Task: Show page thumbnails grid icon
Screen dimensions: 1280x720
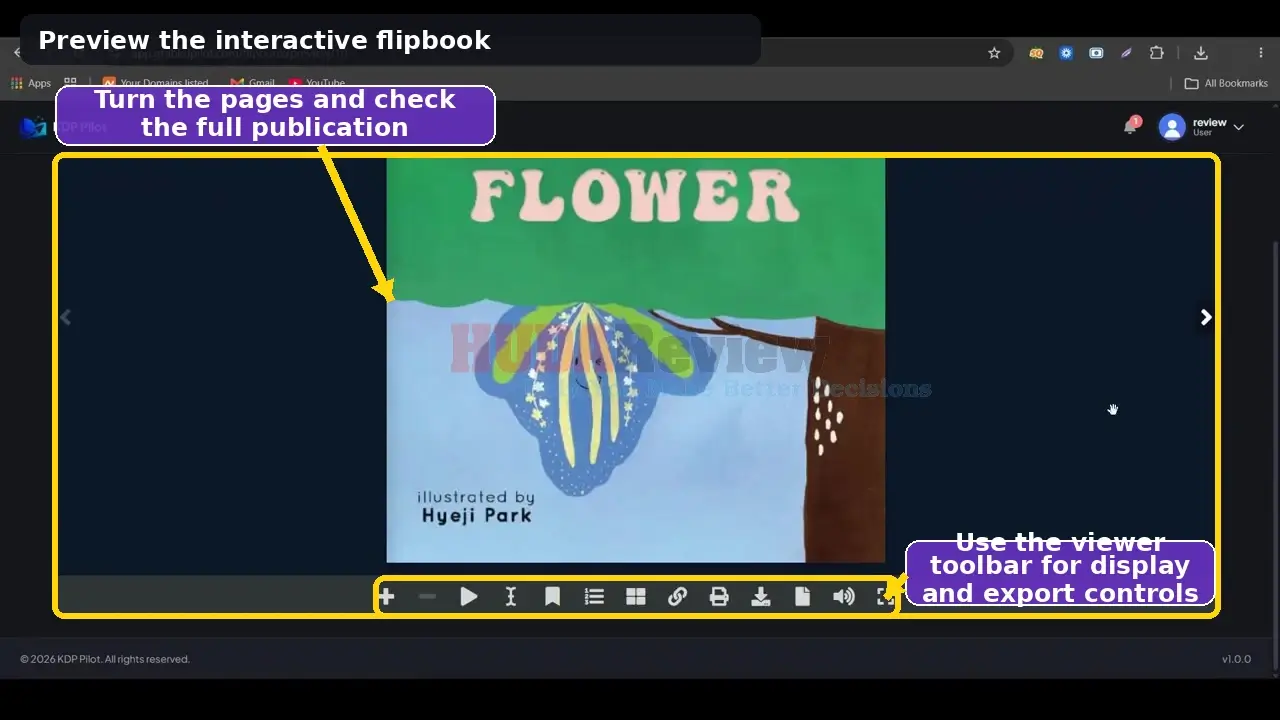Action: tap(636, 597)
